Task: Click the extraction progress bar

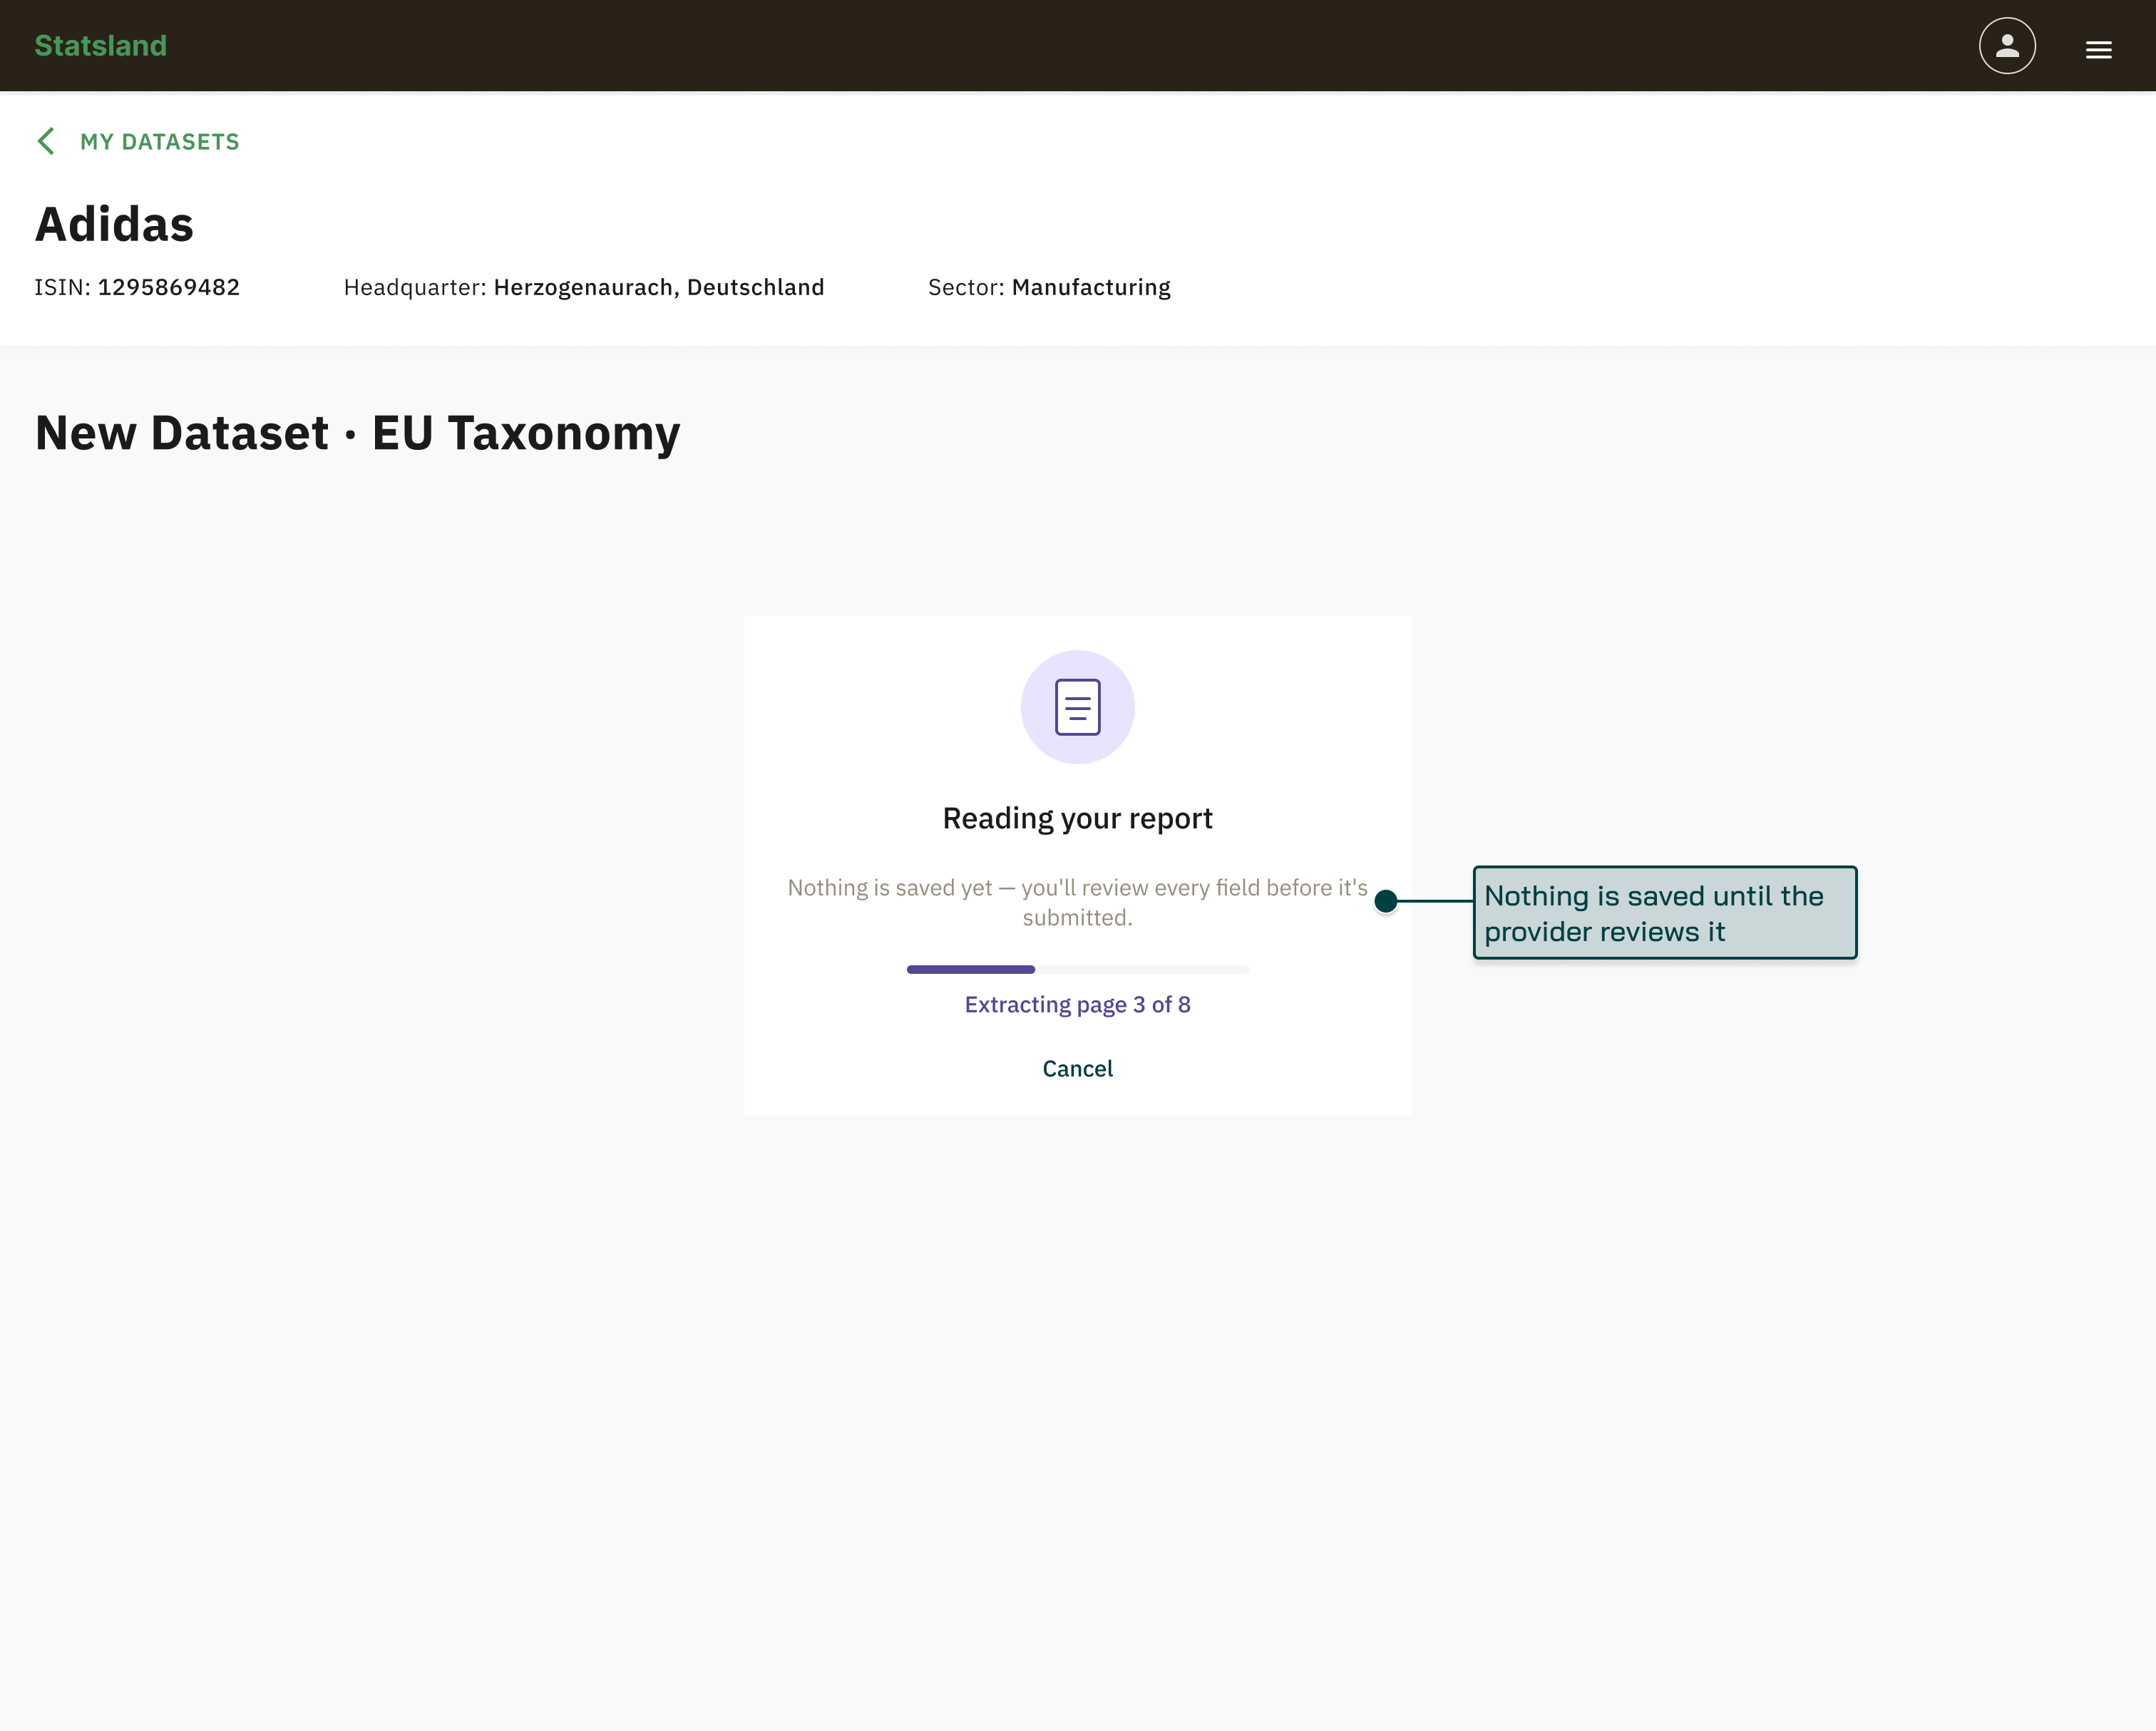Action: (1077, 969)
